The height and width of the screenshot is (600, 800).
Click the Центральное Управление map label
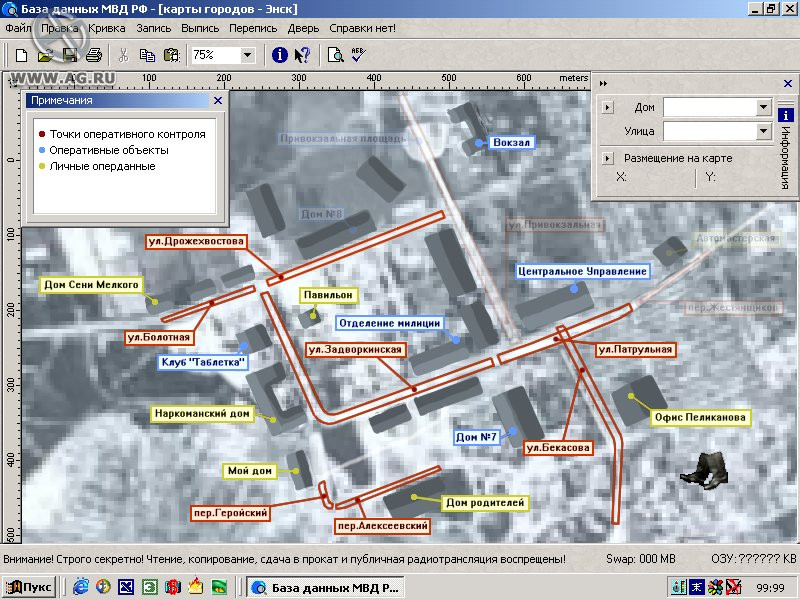(582, 271)
